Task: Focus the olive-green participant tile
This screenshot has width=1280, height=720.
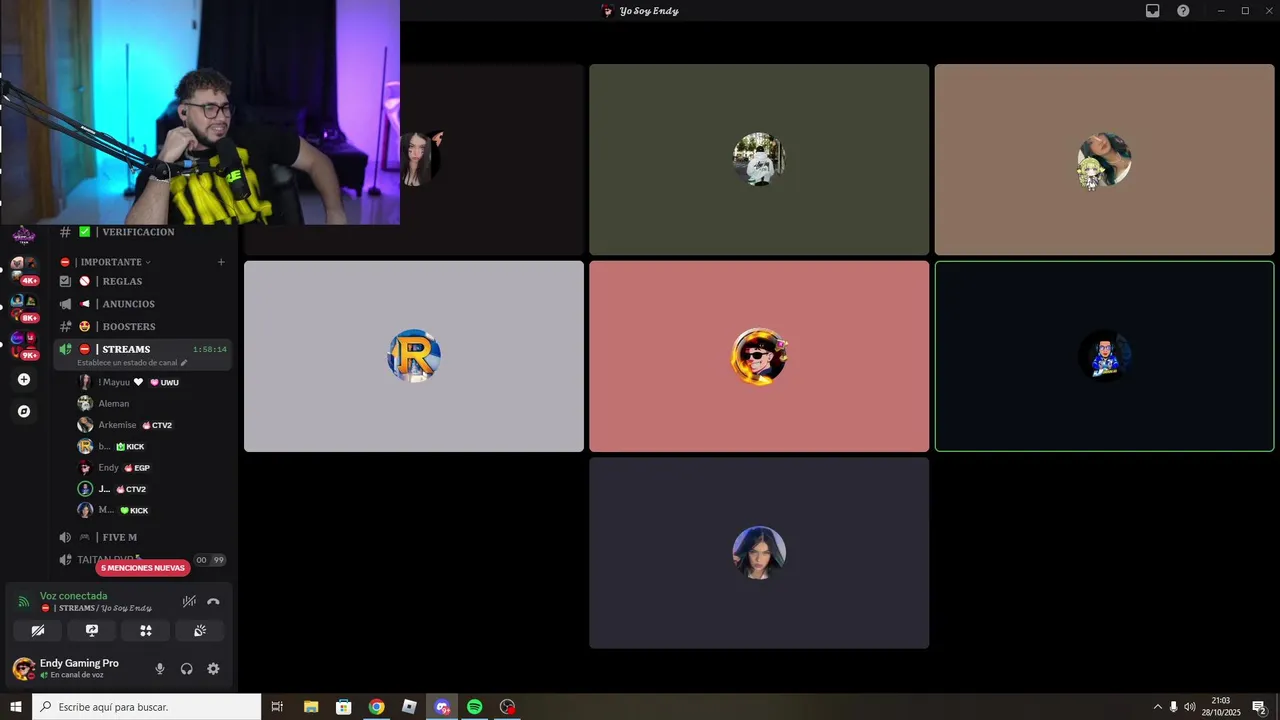Action: coord(759,160)
